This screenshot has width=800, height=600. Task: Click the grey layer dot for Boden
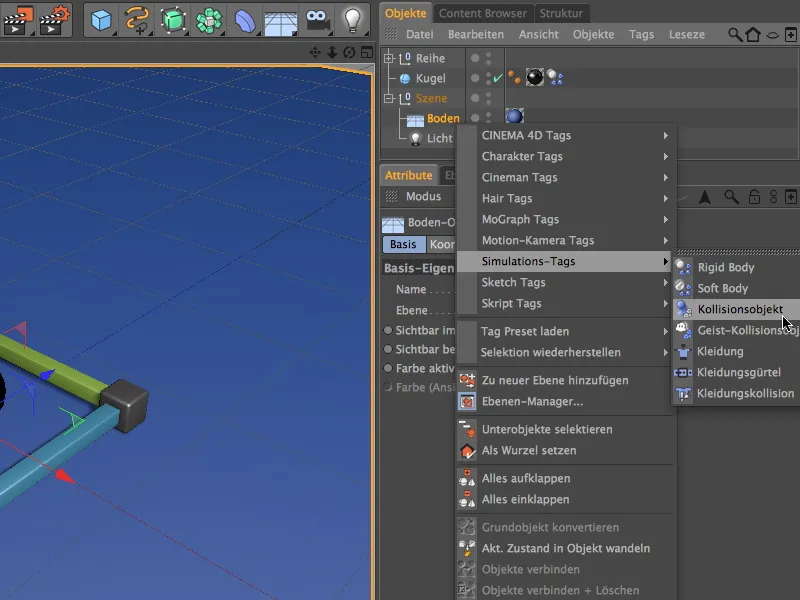tap(475, 118)
